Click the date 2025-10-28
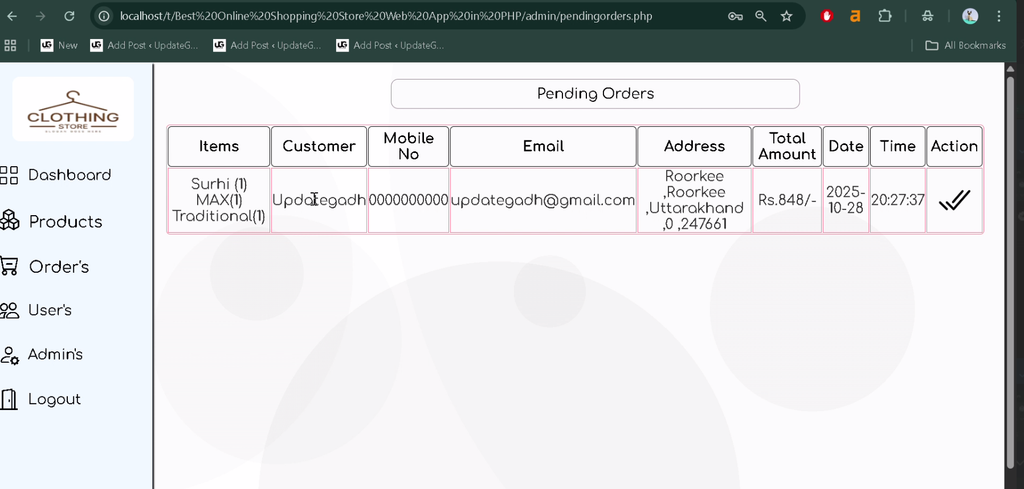Image resolution: width=1024 pixels, height=489 pixels. coord(846,200)
